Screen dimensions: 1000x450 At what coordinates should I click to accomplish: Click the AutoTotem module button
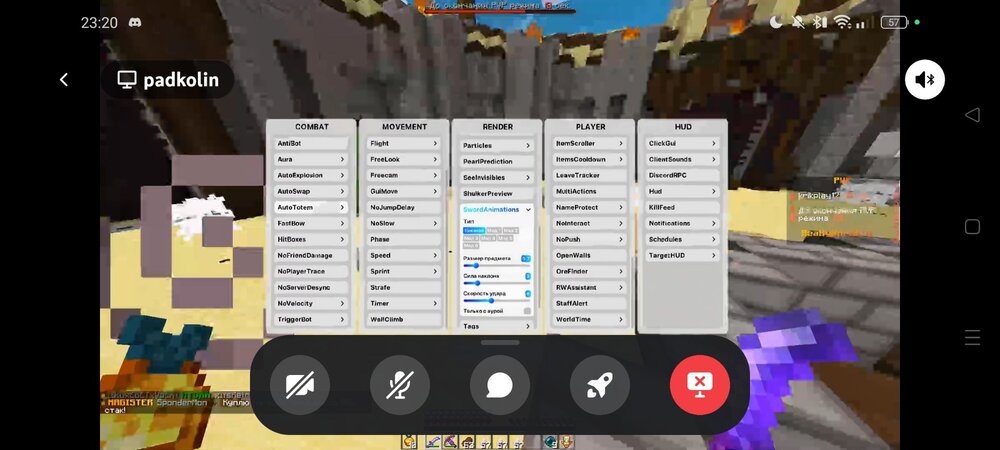pos(312,207)
